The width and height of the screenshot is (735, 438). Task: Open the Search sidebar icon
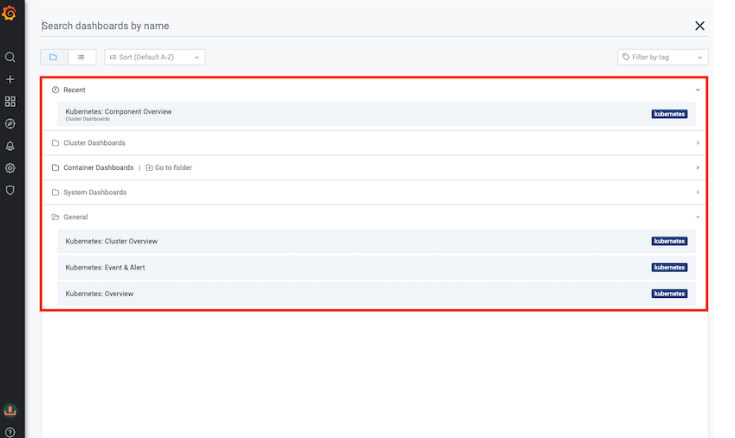pyautogui.click(x=10, y=57)
